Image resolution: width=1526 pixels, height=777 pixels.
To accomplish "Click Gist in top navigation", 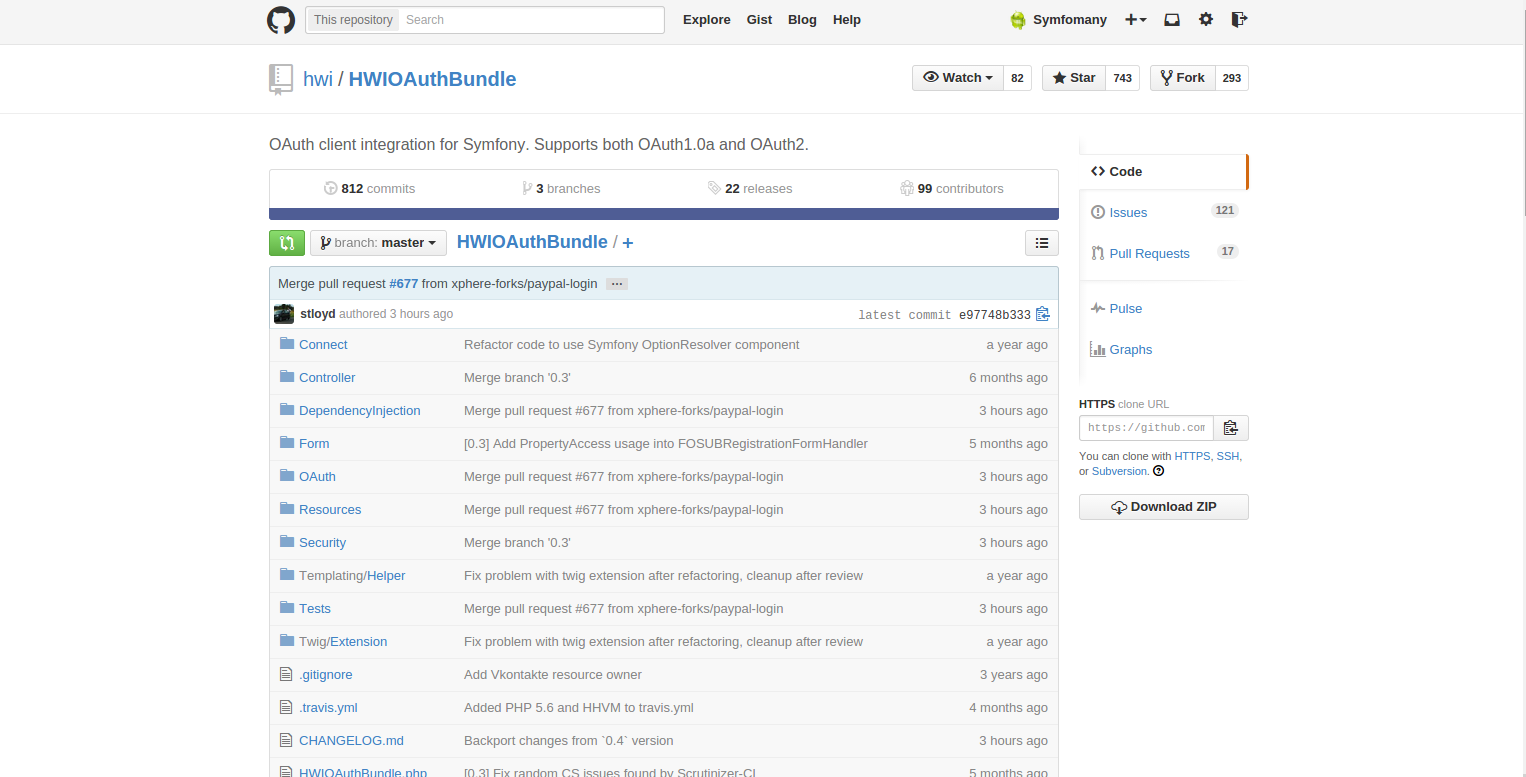I will tap(759, 20).
